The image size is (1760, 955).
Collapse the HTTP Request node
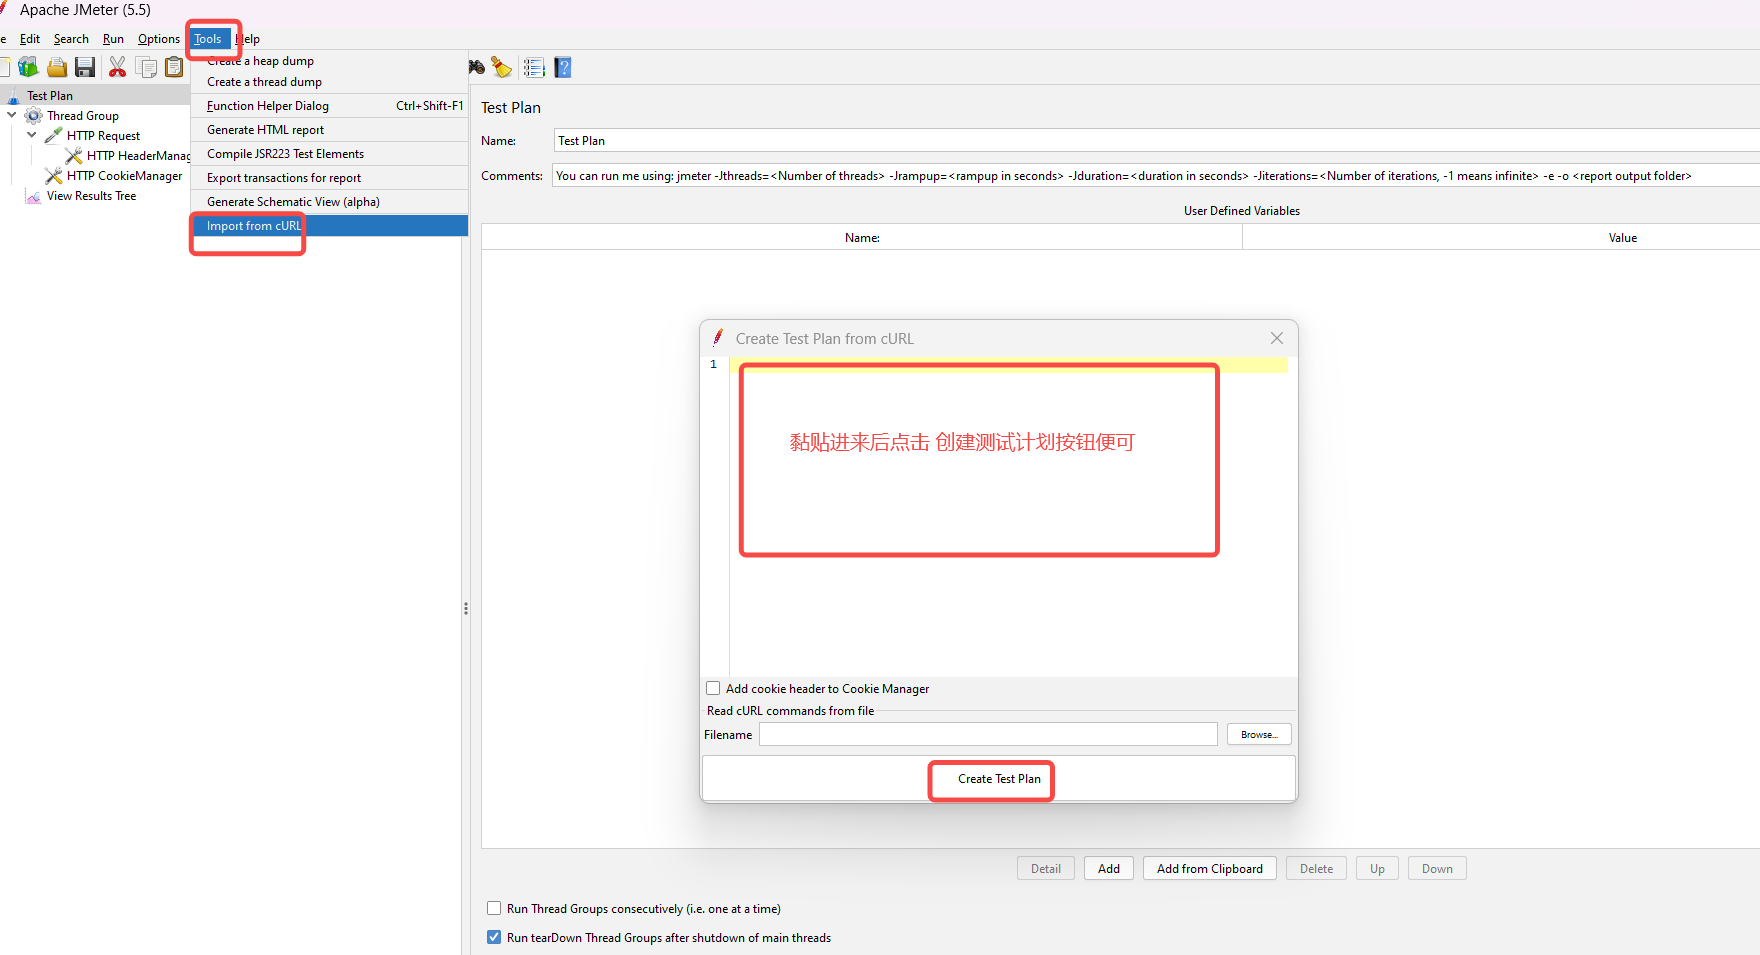pos(32,135)
